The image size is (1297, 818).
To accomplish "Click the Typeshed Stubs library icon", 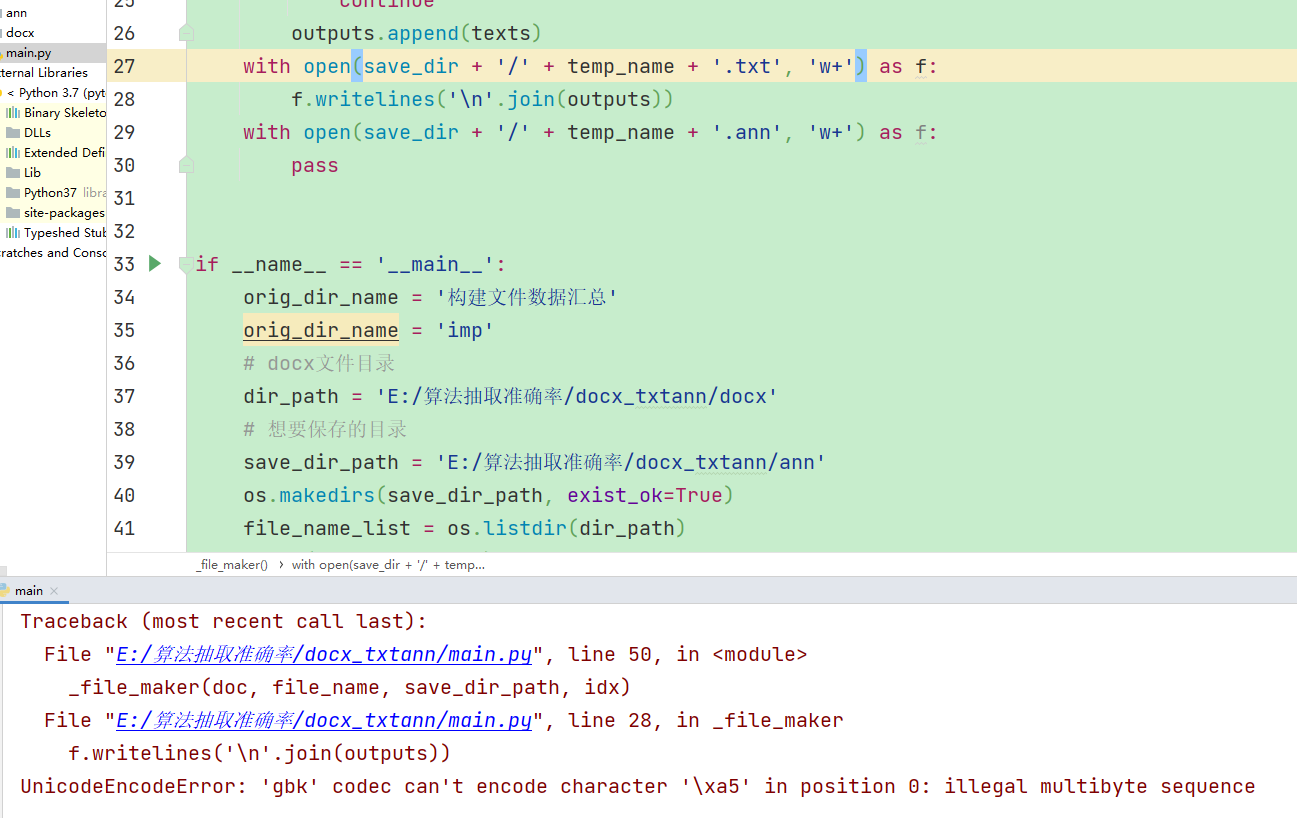I will (x=11, y=232).
